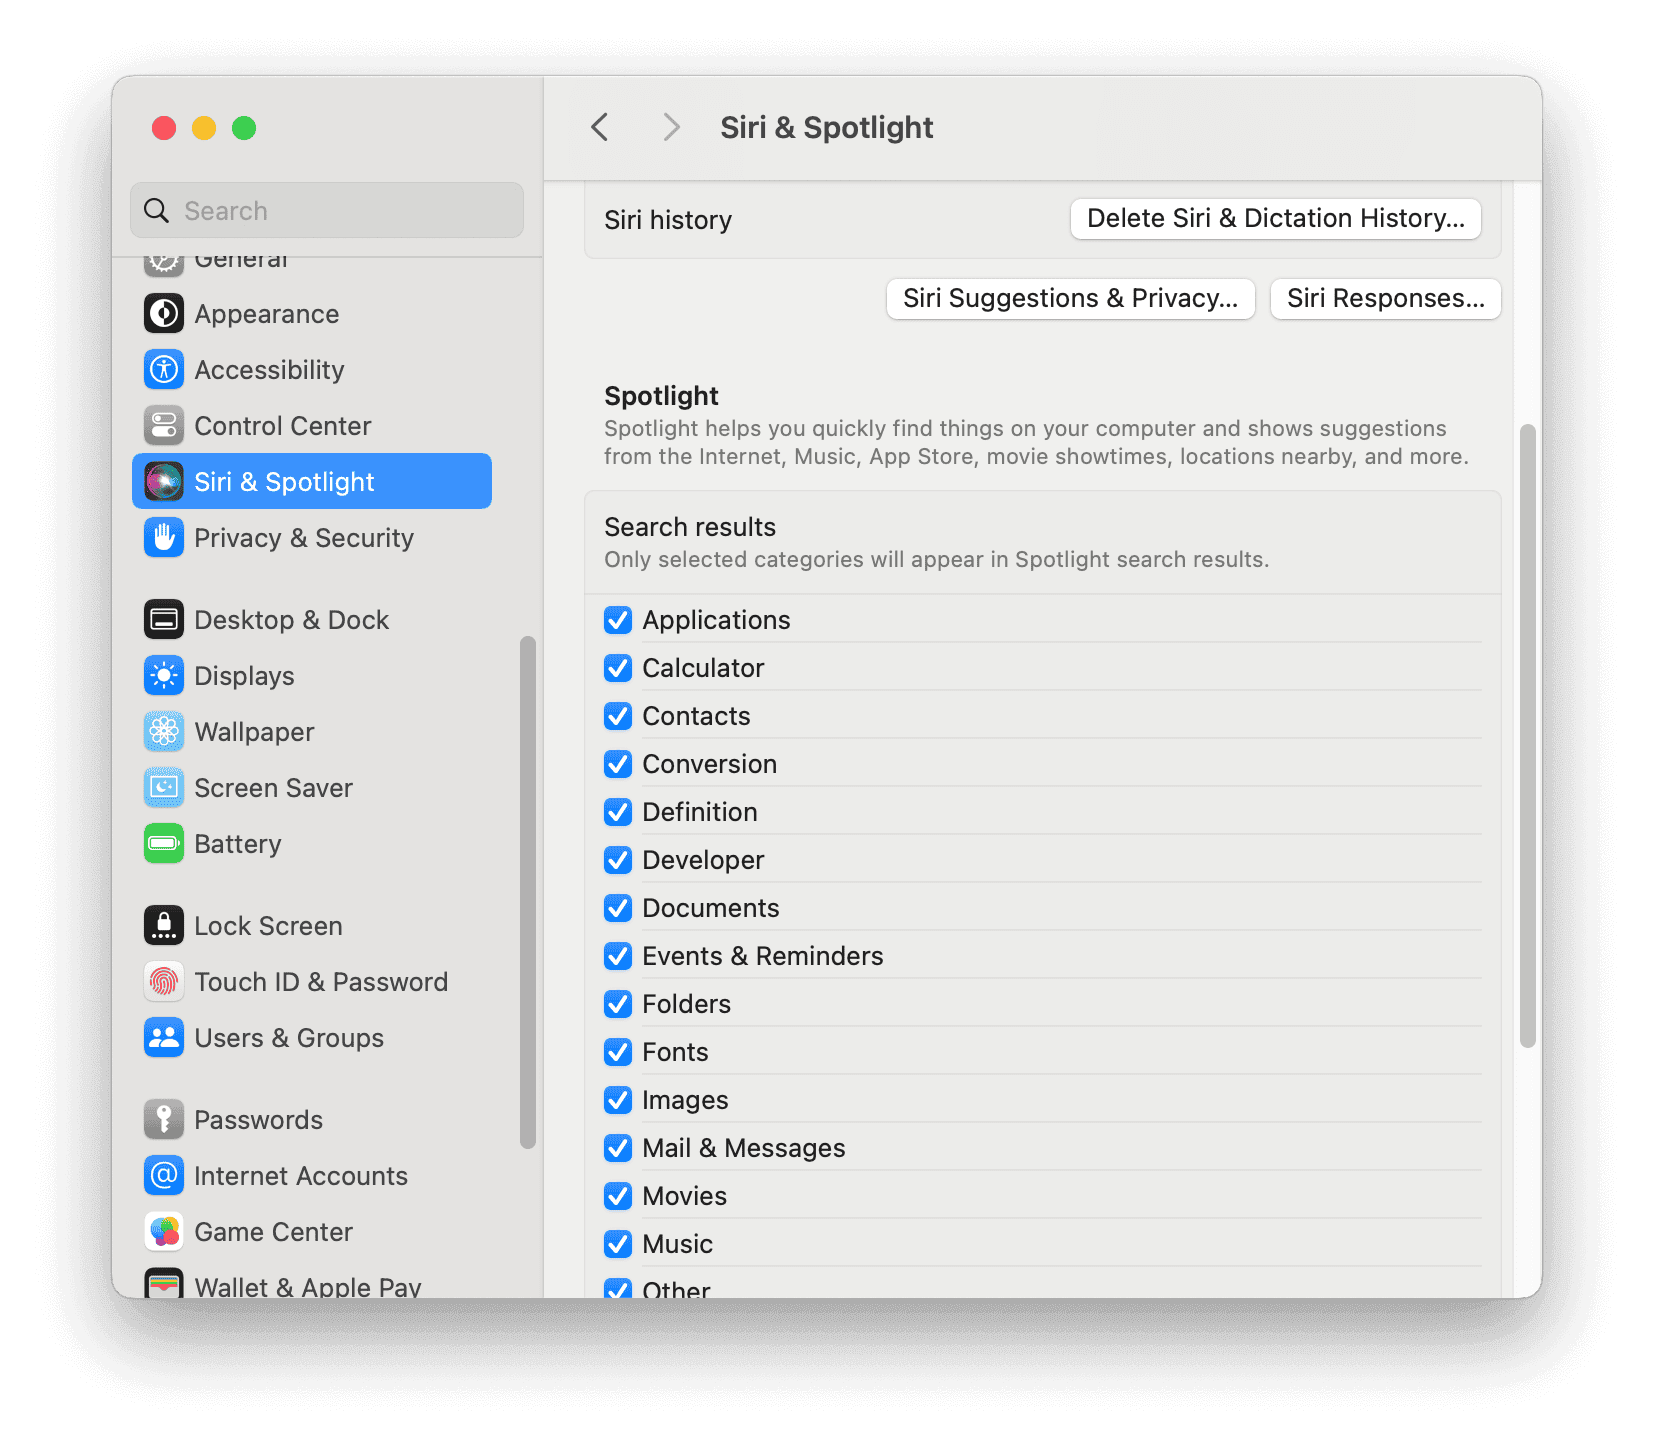Open Siri Responses options

[x=1385, y=299]
